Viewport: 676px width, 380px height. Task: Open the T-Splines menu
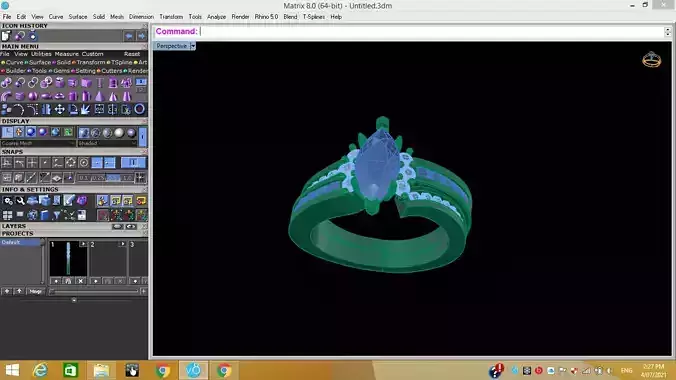pos(313,17)
